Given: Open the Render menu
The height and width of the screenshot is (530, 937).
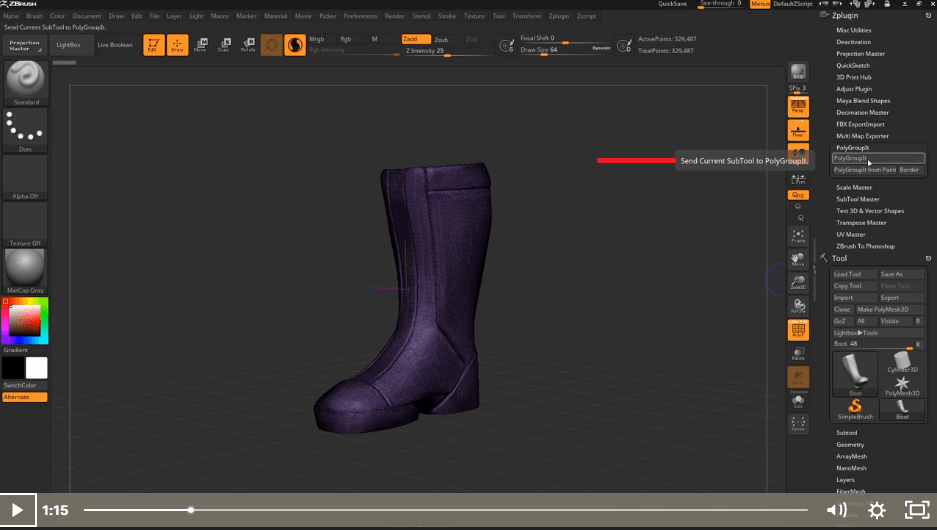Looking at the screenshot, I should point(395,16).
